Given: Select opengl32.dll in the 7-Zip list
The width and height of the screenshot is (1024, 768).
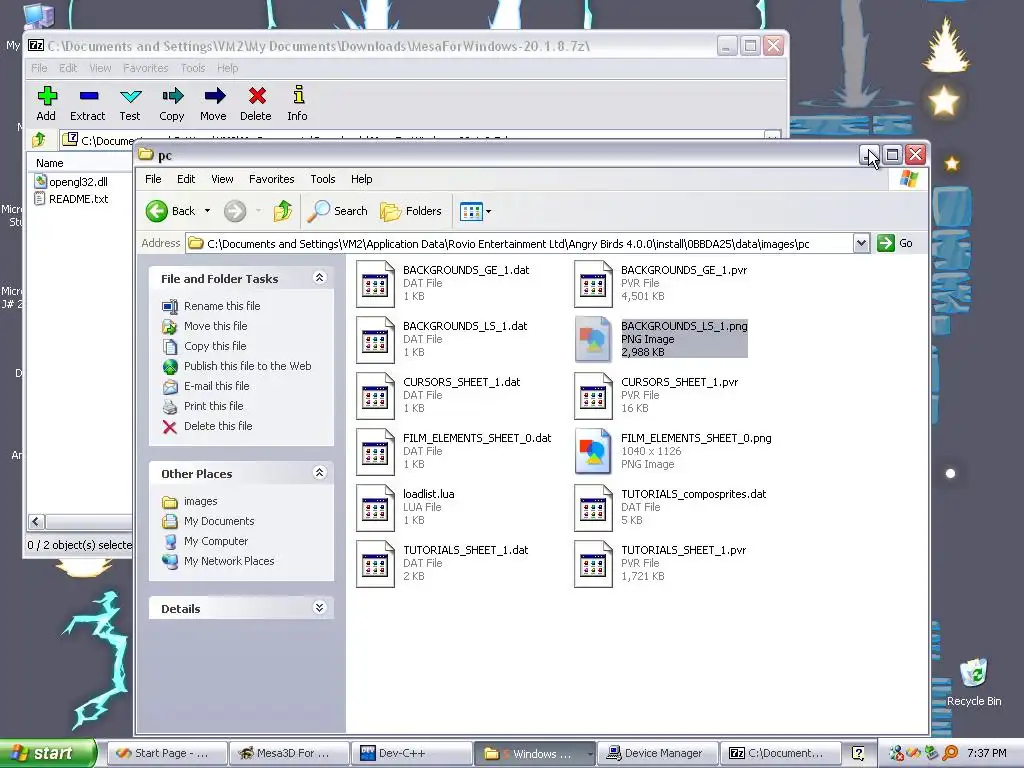Looking at the screenshot, I should (x=71, y=182).
